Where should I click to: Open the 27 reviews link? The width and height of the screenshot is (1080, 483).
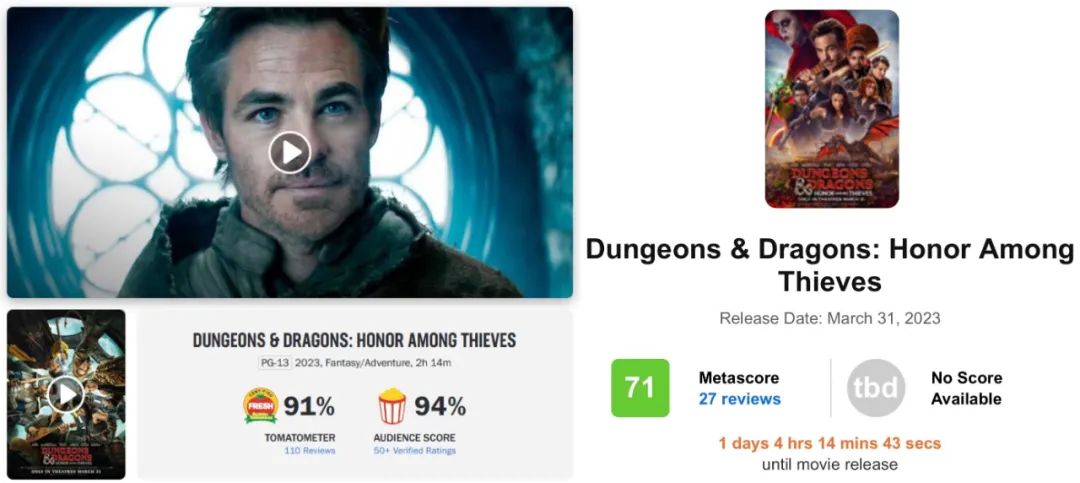[740, 399]
